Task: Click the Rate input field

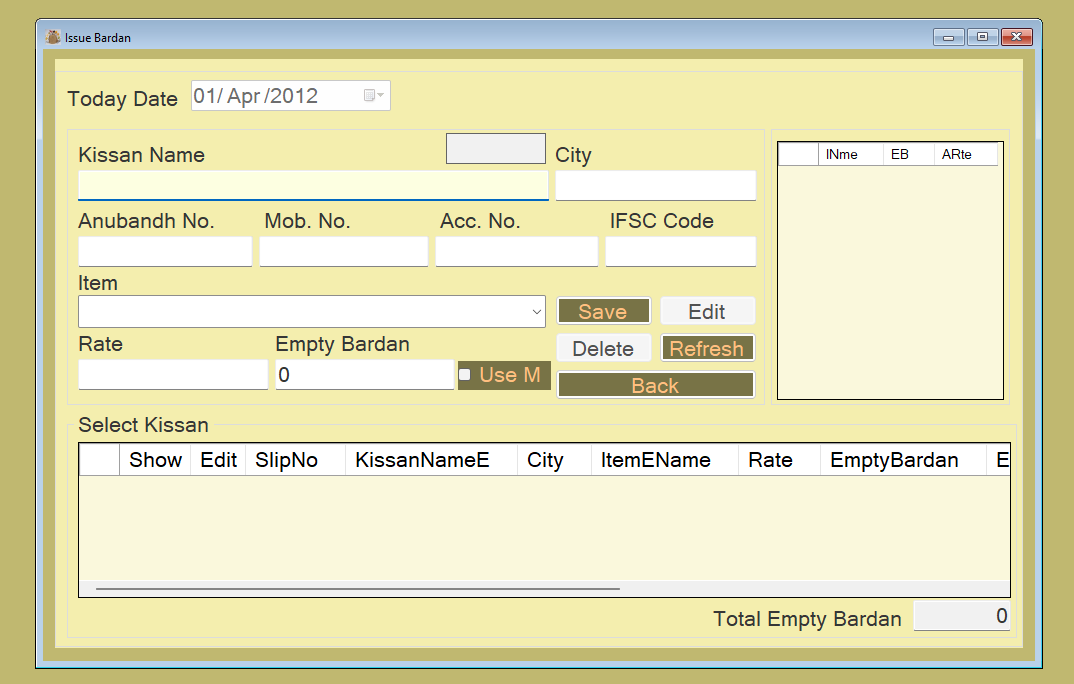Action: point(173,375)
